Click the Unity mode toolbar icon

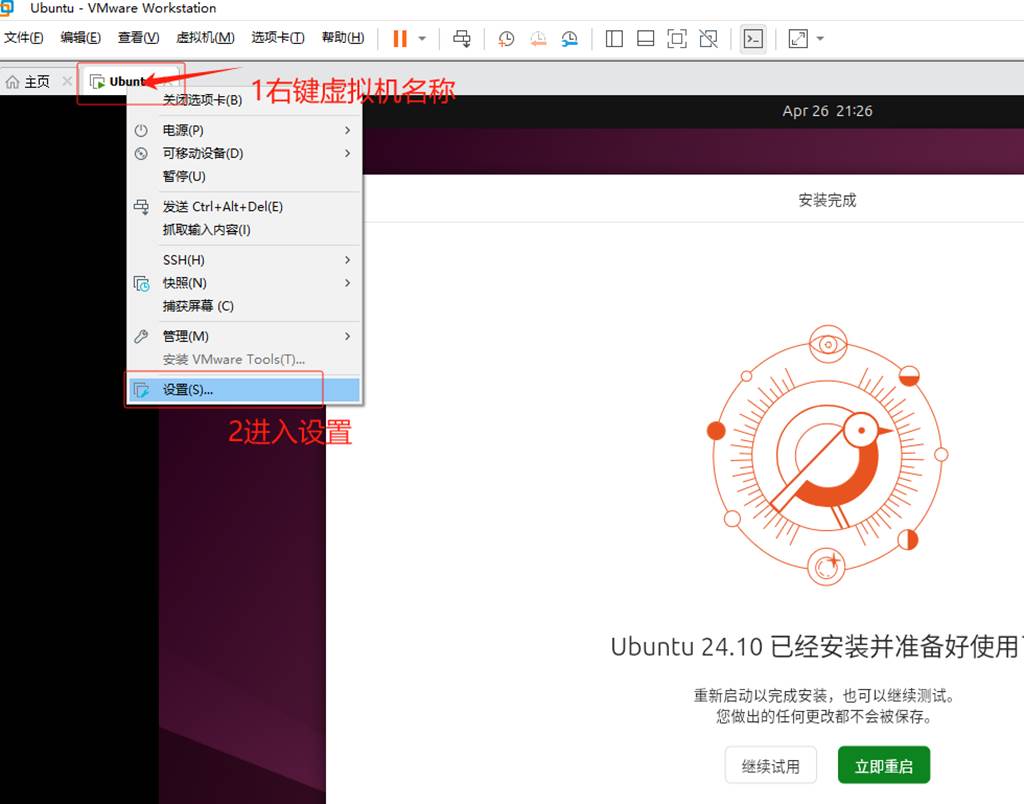(708, 39)
